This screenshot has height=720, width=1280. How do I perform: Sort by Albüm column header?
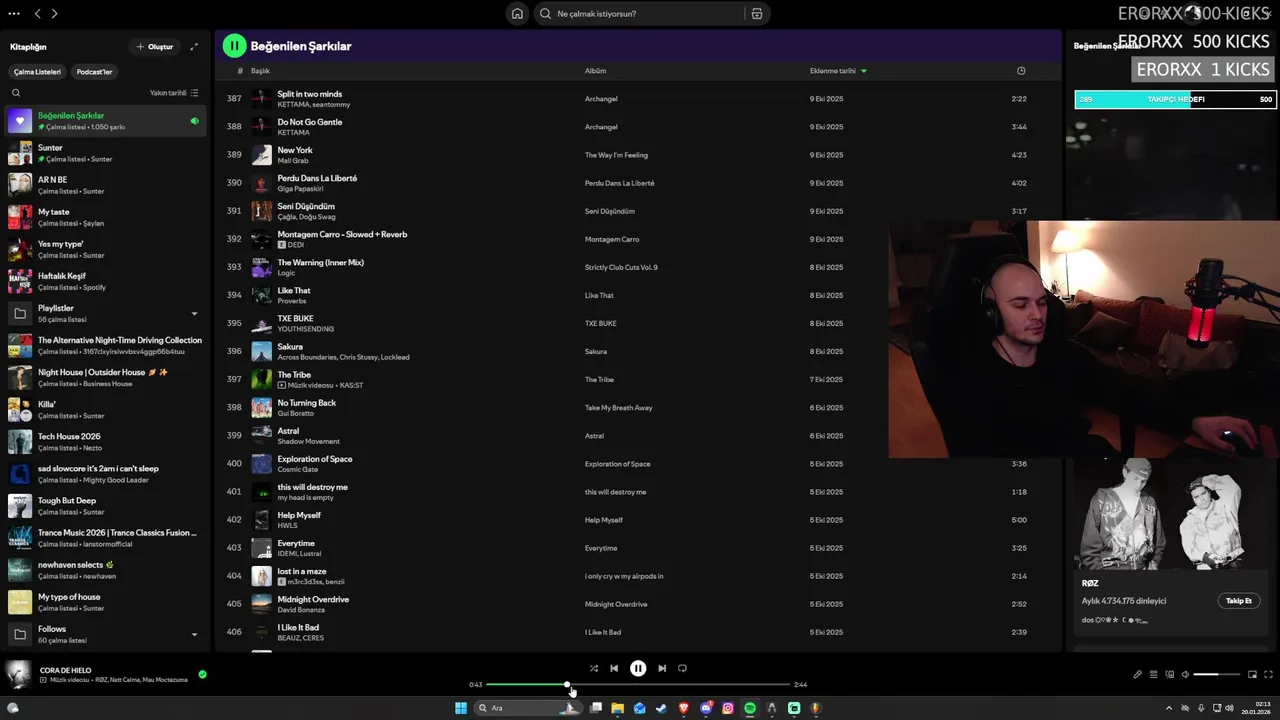[x=595, y=71]
